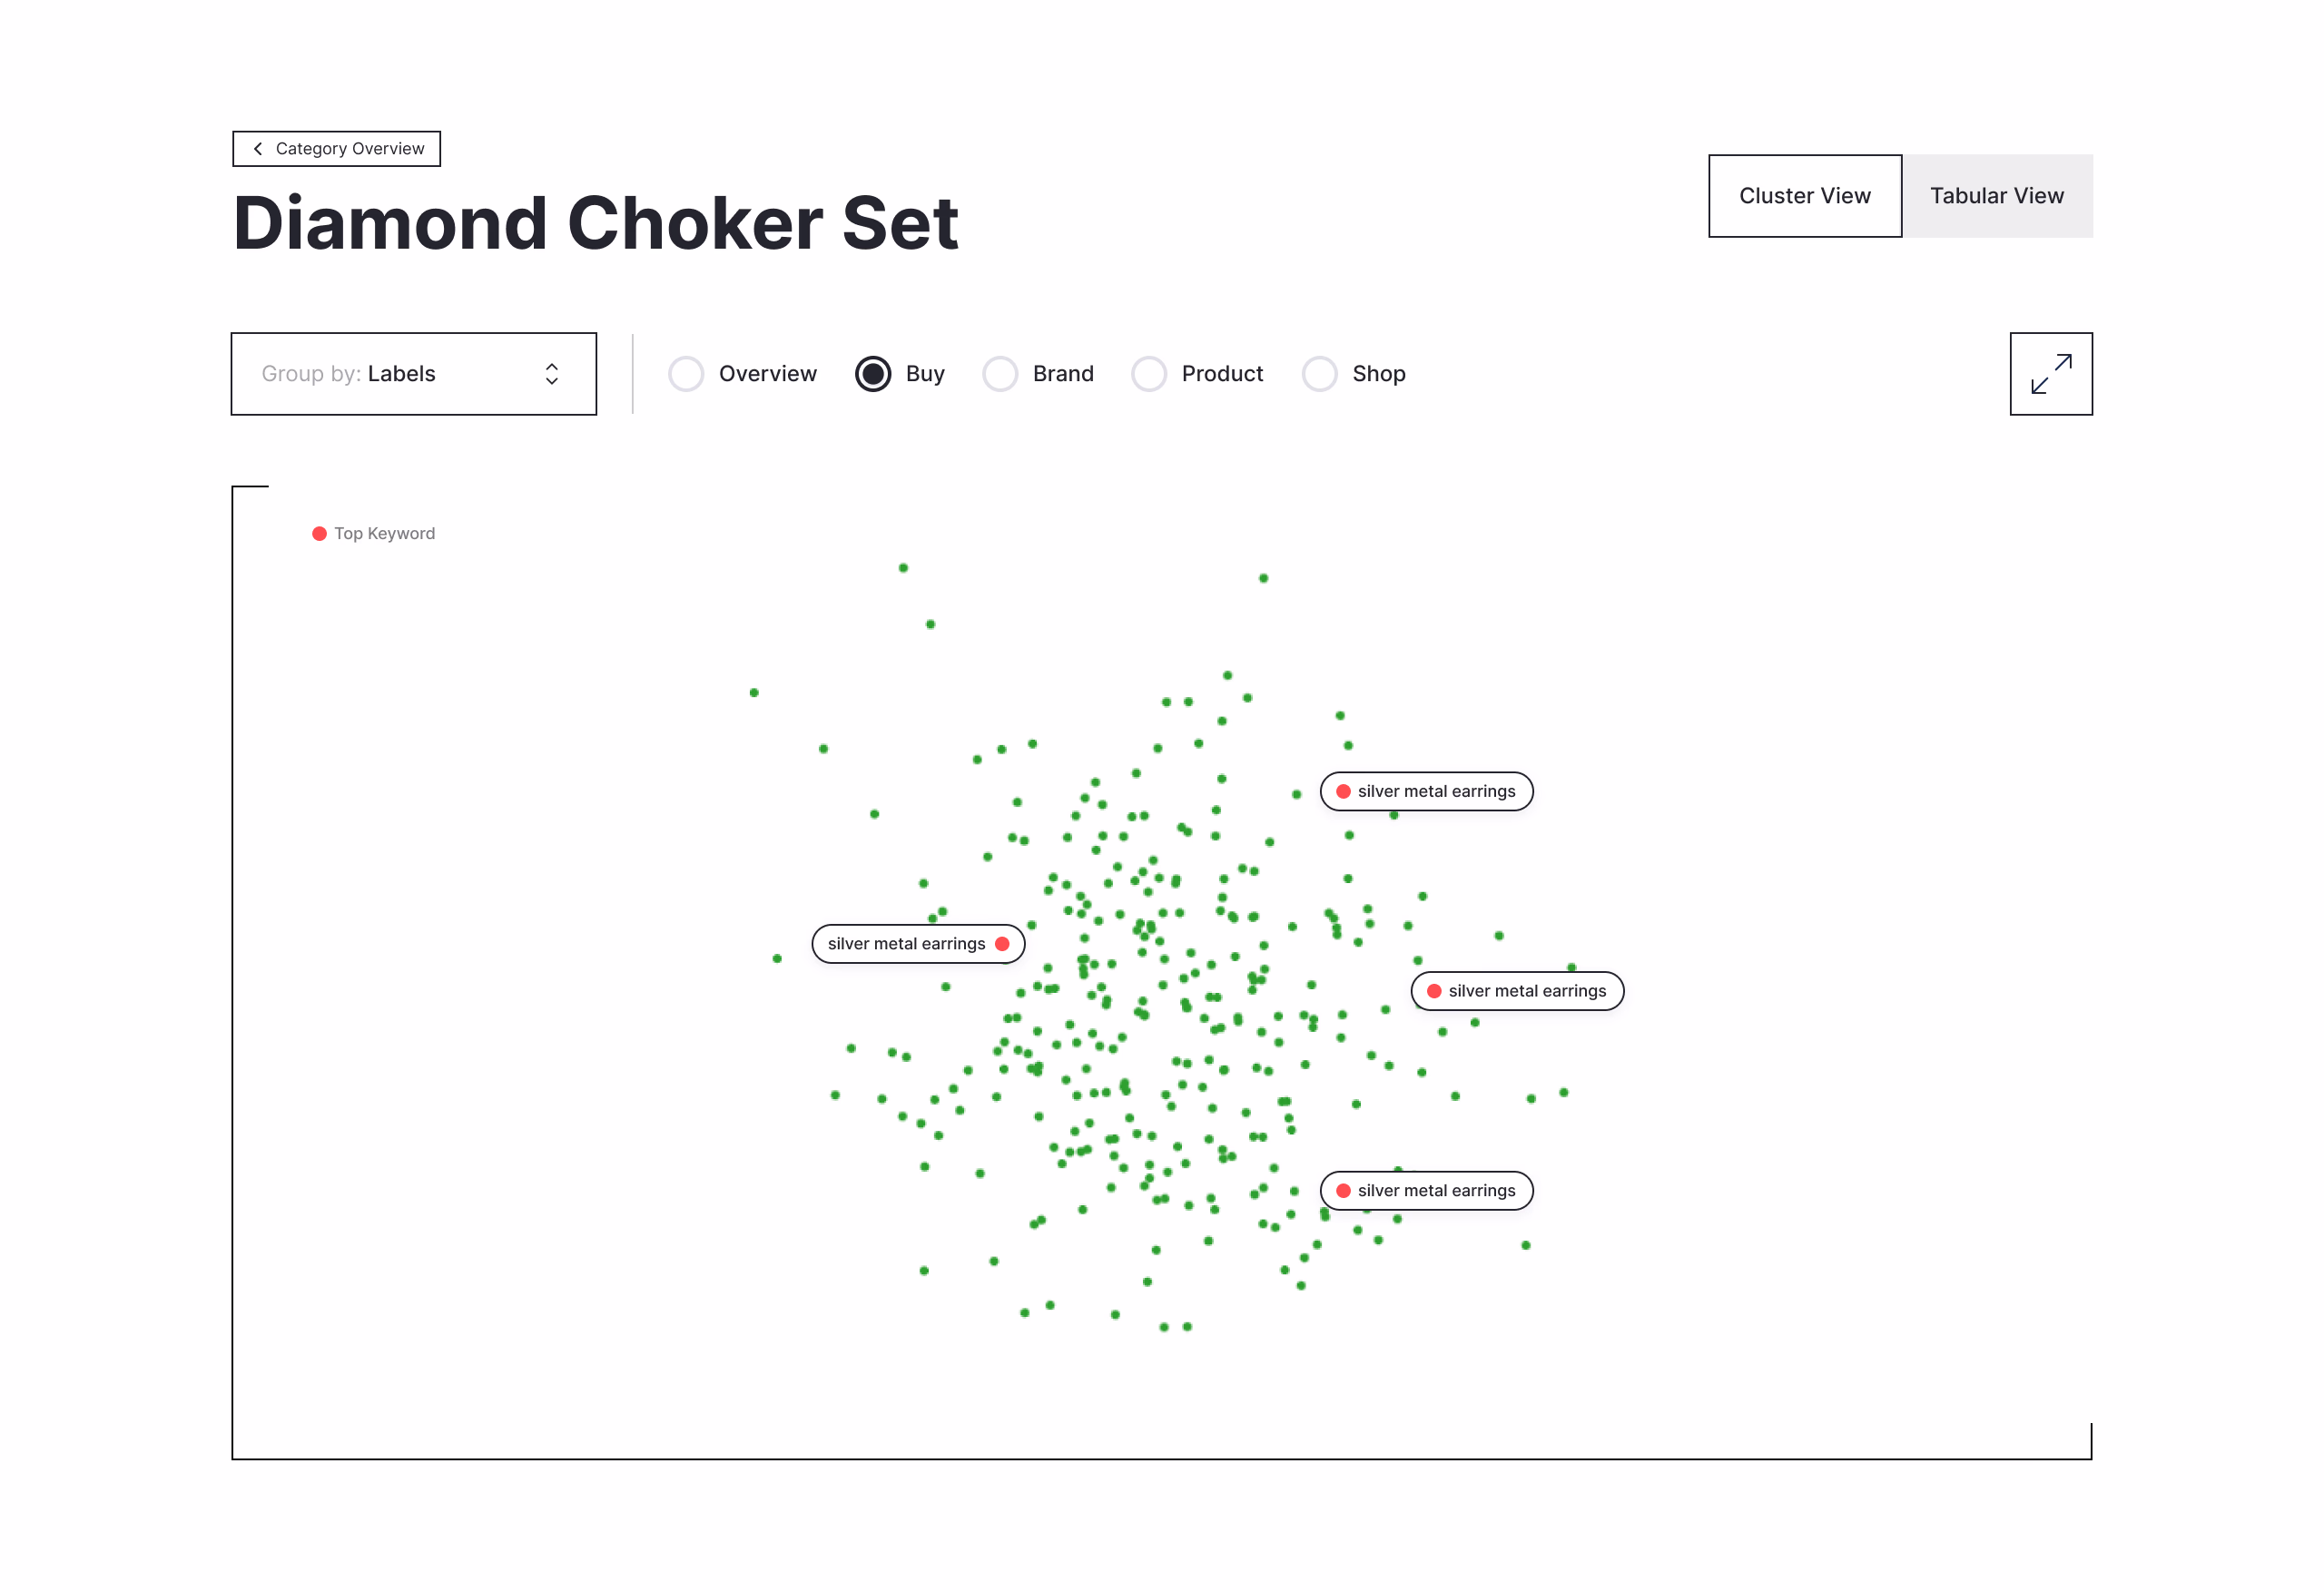The image size is (2324, 1591).
Task: Click the Top Keyword legend text
Action: click(x=385, y=534)
